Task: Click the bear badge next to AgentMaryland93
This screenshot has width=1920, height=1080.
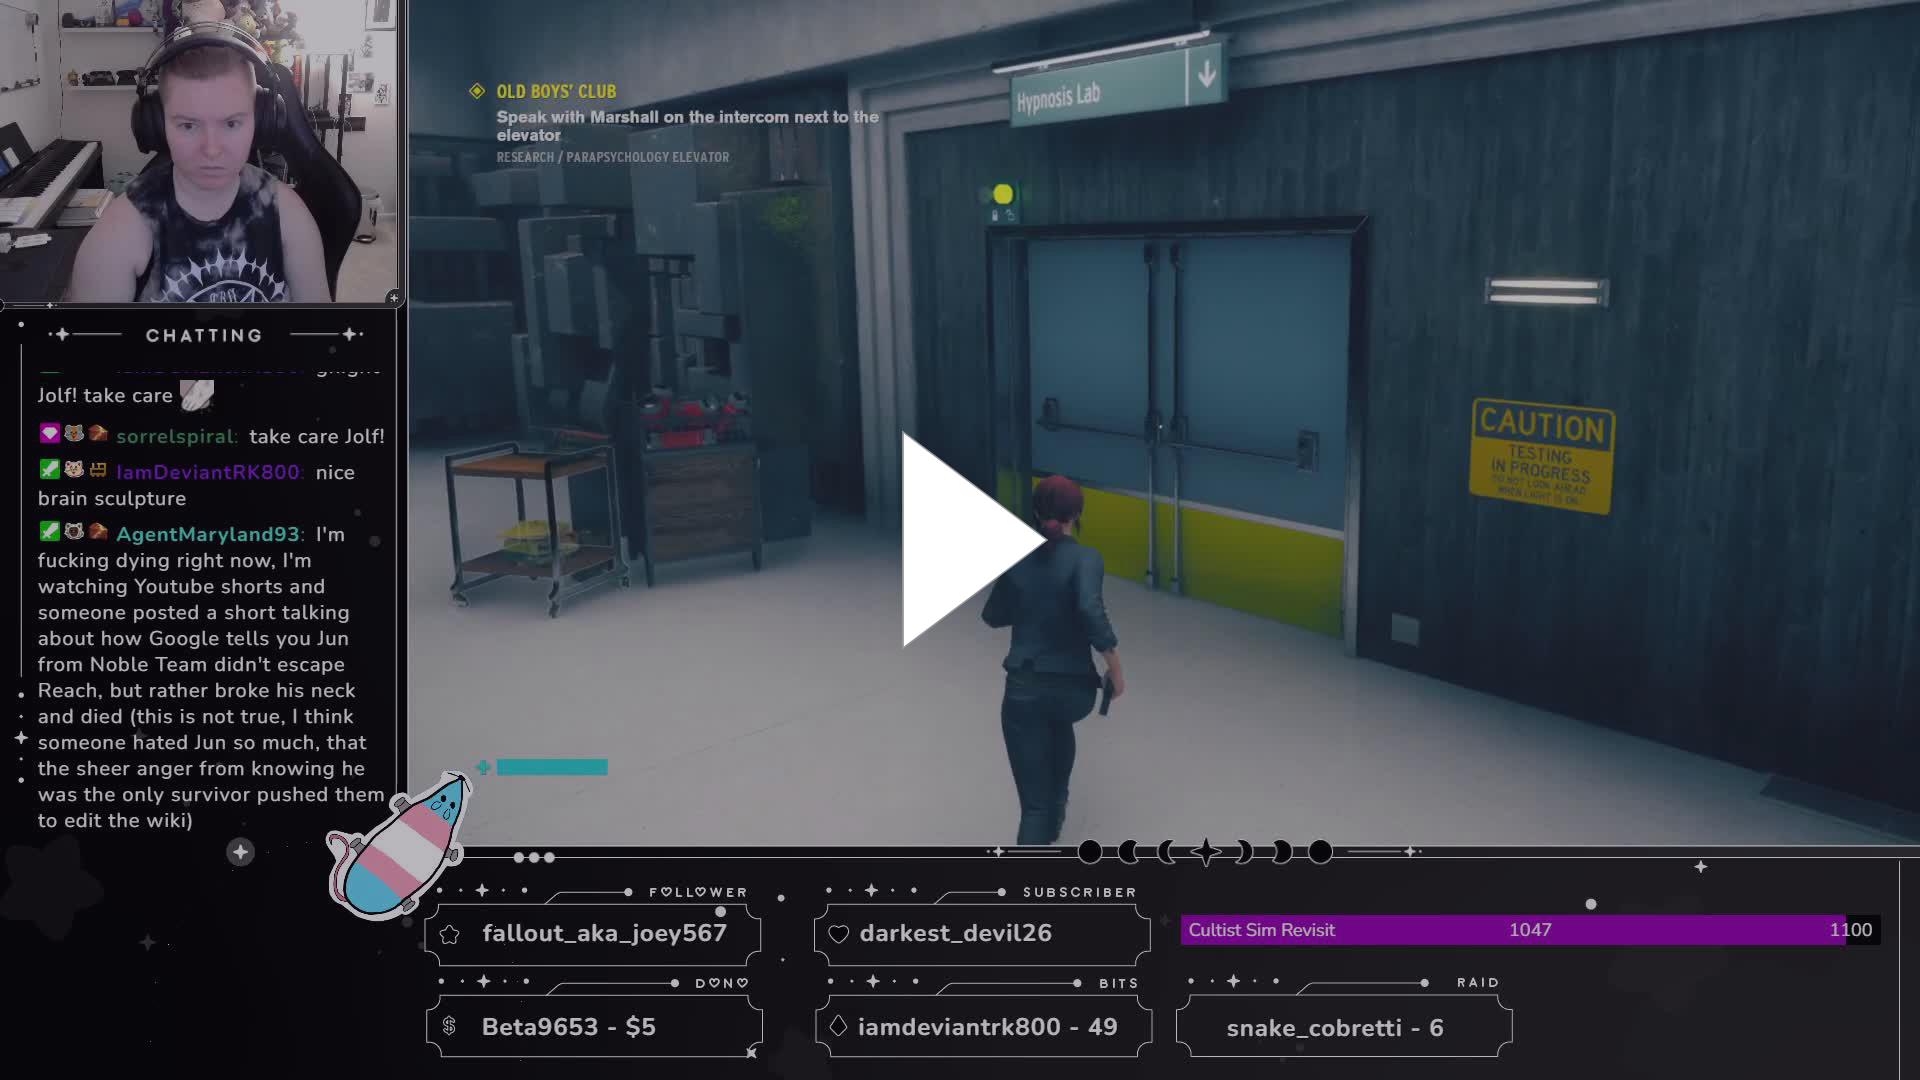Action: click(72, 533)
